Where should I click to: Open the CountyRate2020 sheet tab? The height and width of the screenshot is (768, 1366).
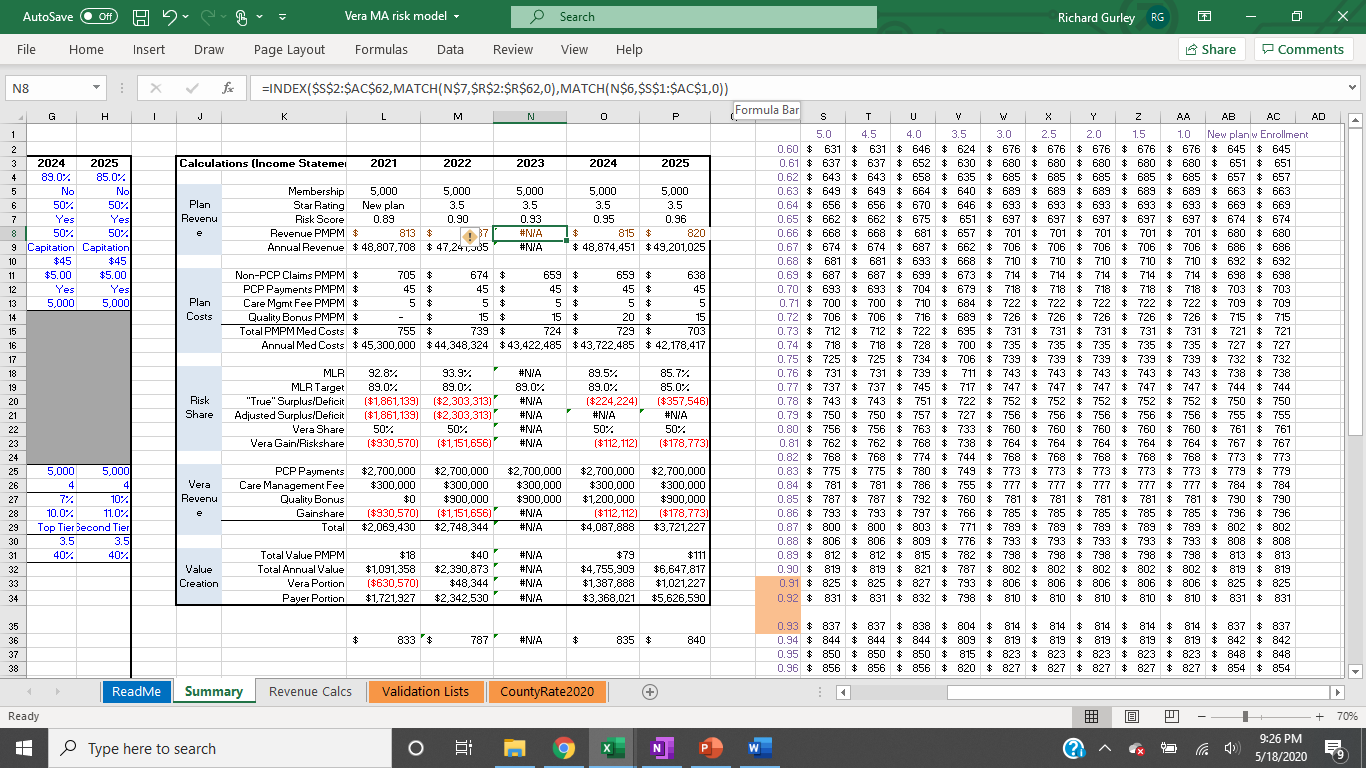(547, 691)
